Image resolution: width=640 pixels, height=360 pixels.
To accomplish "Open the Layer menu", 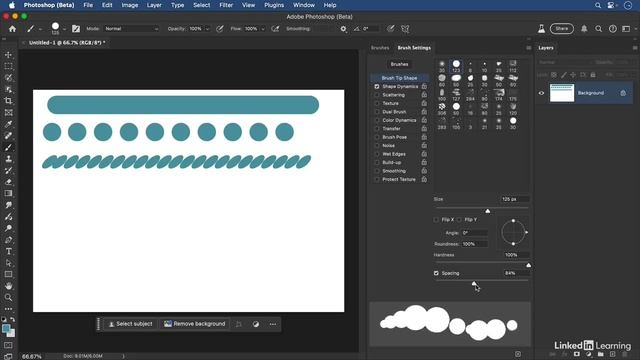I will coord(154,5).
